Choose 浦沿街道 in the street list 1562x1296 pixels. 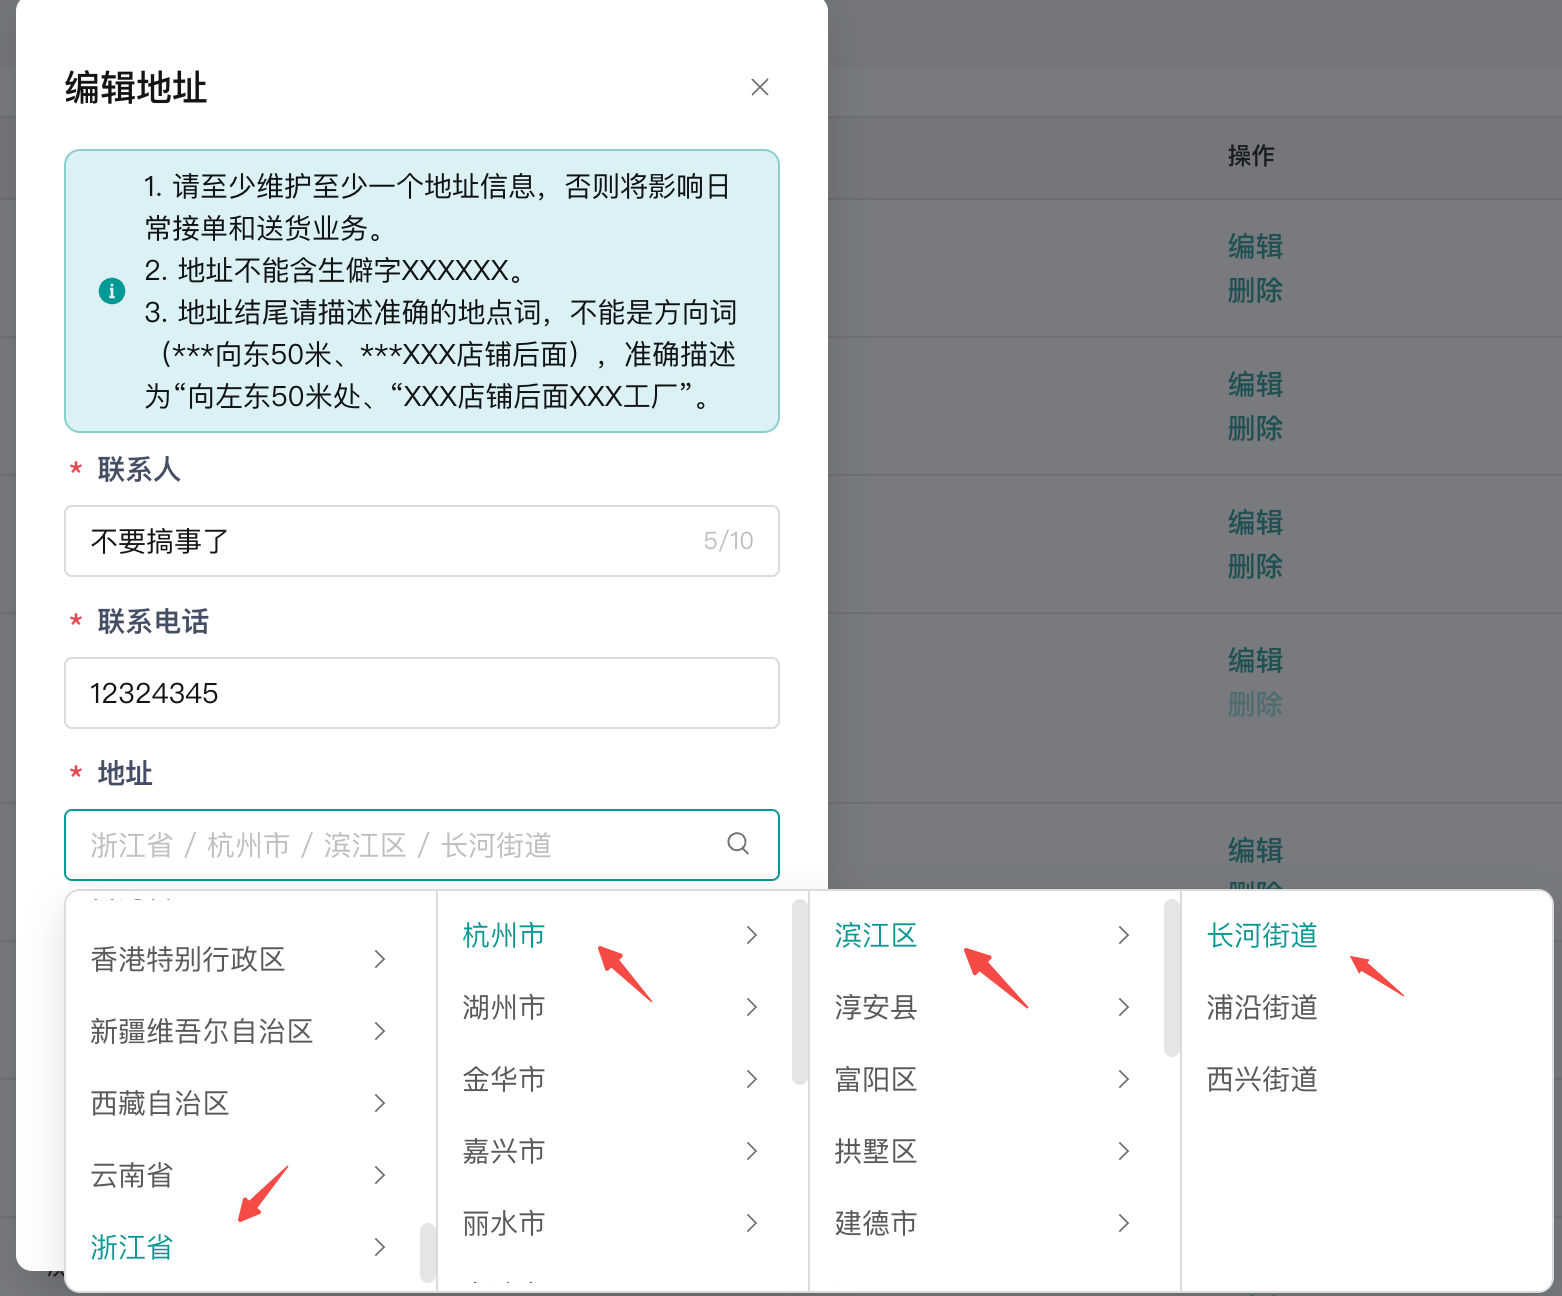click(x=1262, y=1007)
